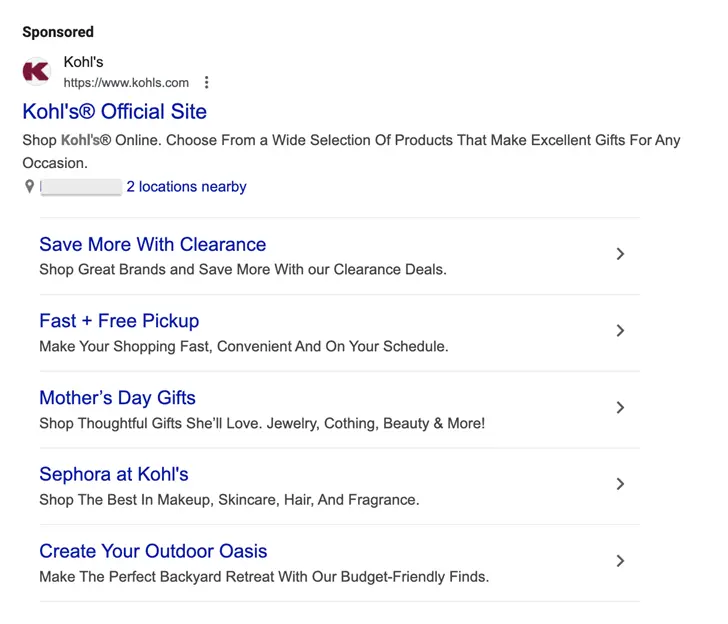Open the Create Your Outdoor Oasis link
Screen dimensions: 728x624
[153, 551]
